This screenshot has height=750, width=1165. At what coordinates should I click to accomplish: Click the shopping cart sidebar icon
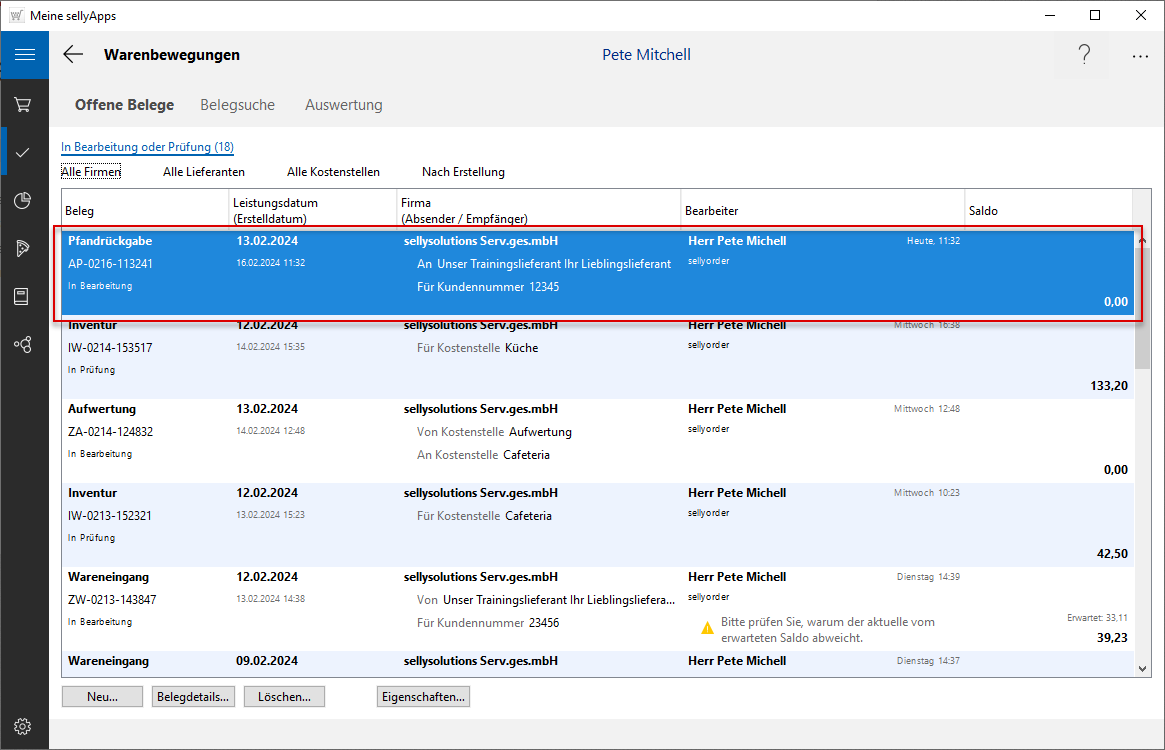24,105
